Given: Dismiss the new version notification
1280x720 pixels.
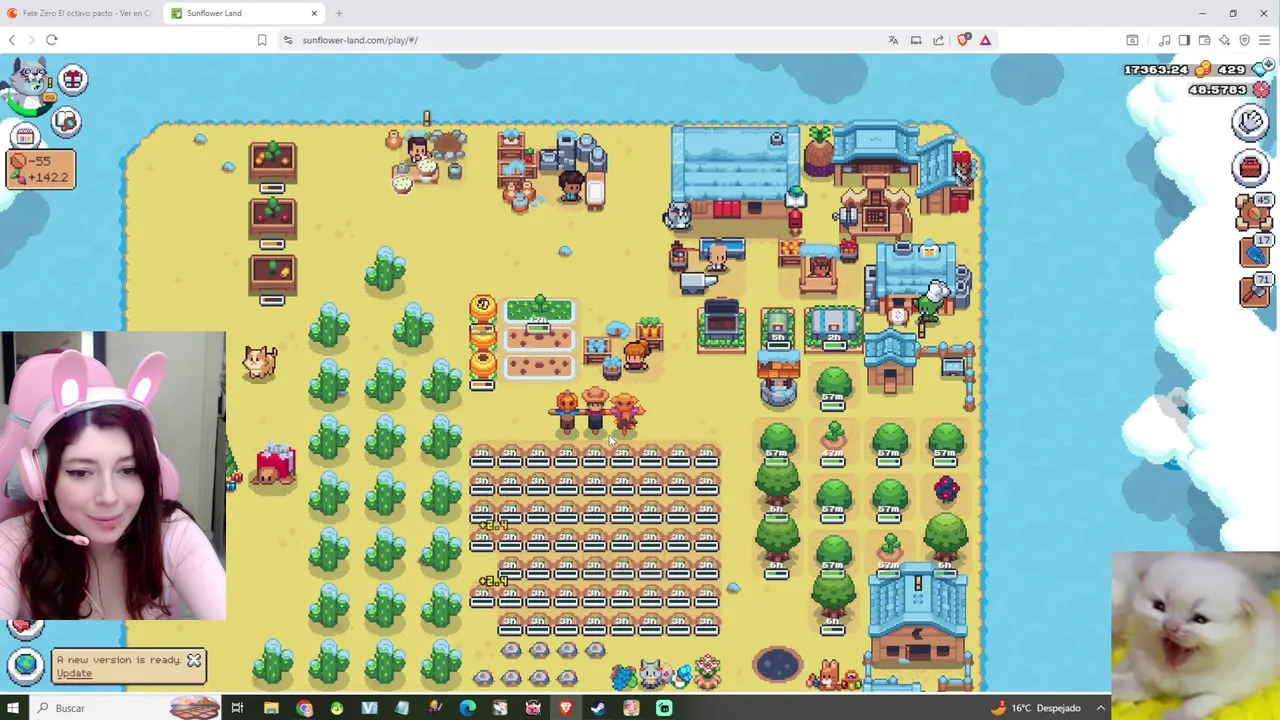Looking at the screenshot, I should [x=194, y=660].
